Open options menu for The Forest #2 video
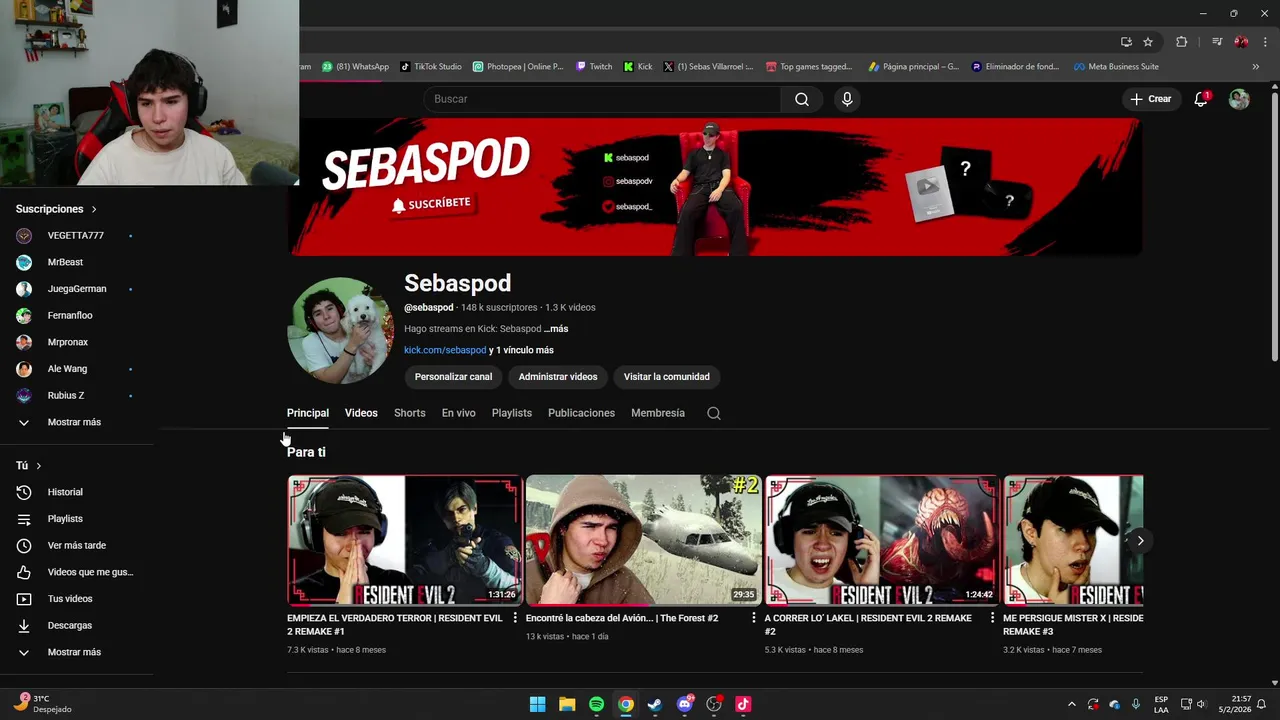The width and height of the screenshot is (1280, 720). coord(754,618)
